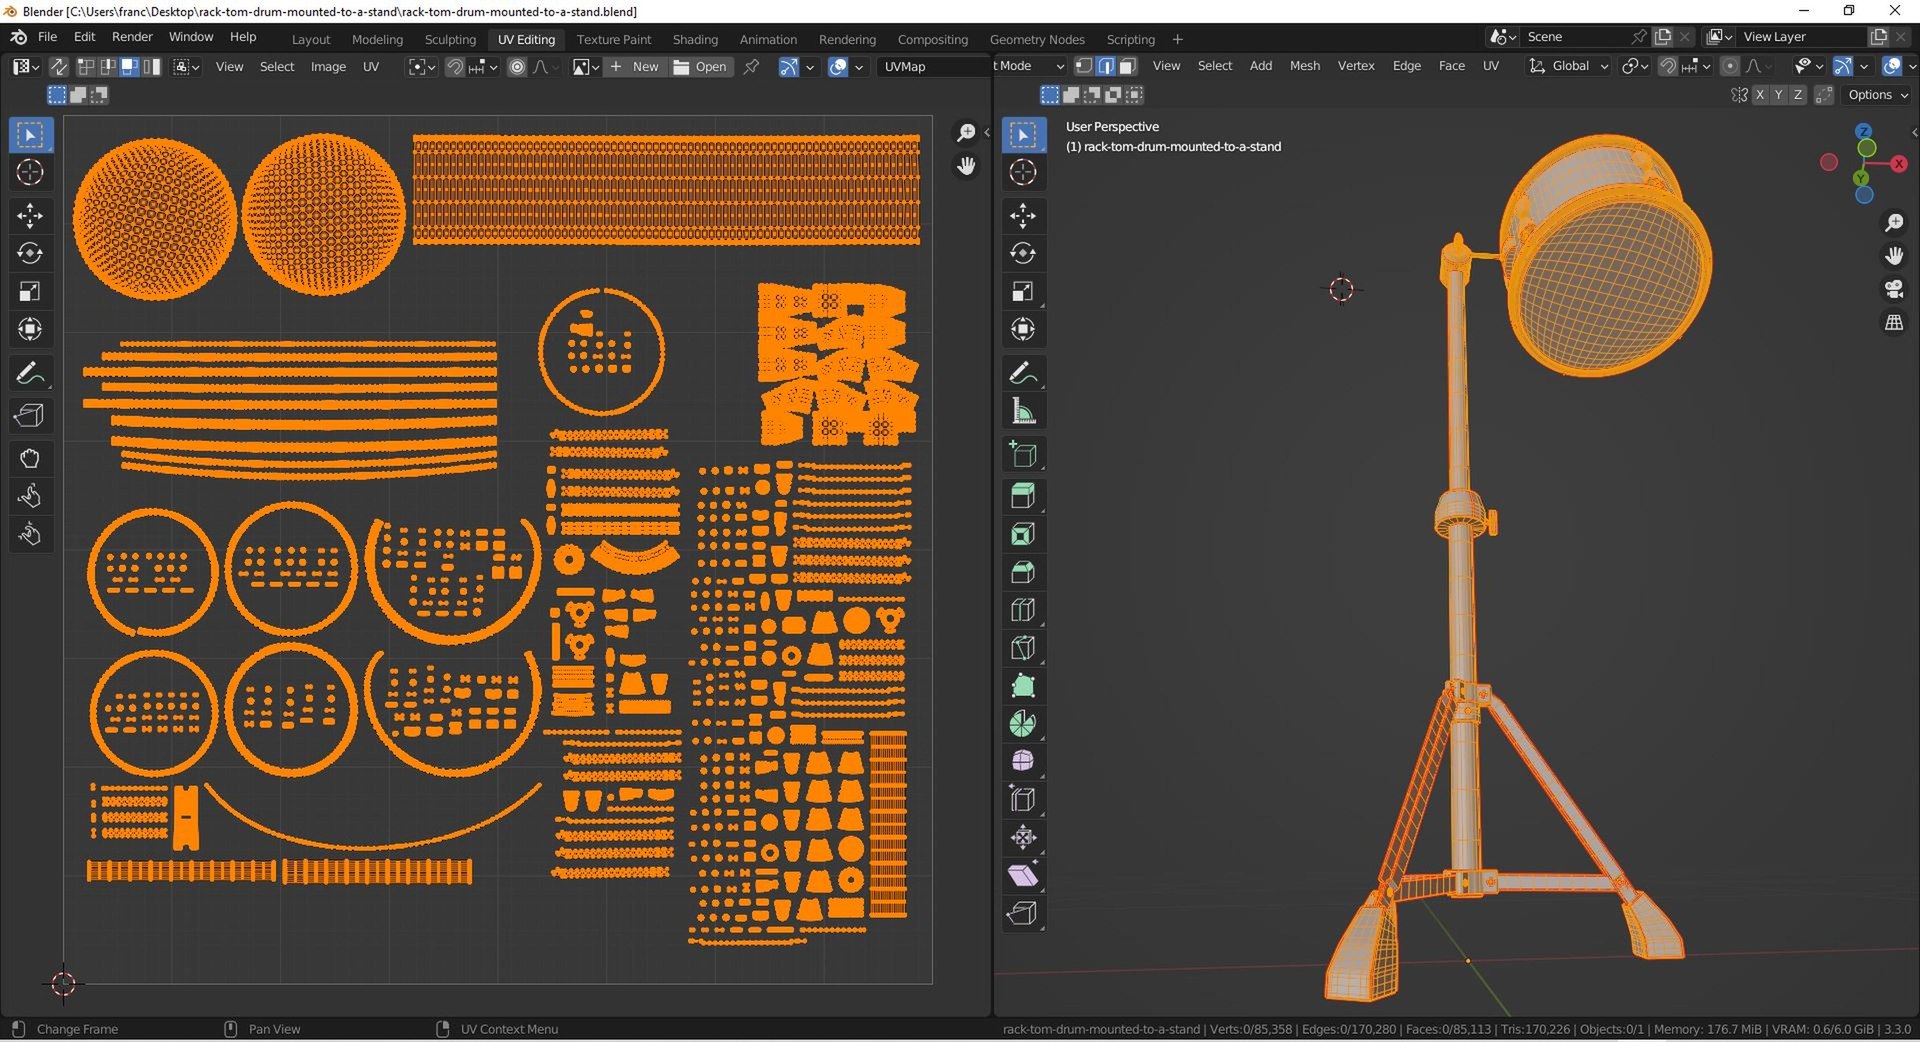Open the Render menu
The height and width of the screenshot is (1042, 1920).
tap(132, 37)
